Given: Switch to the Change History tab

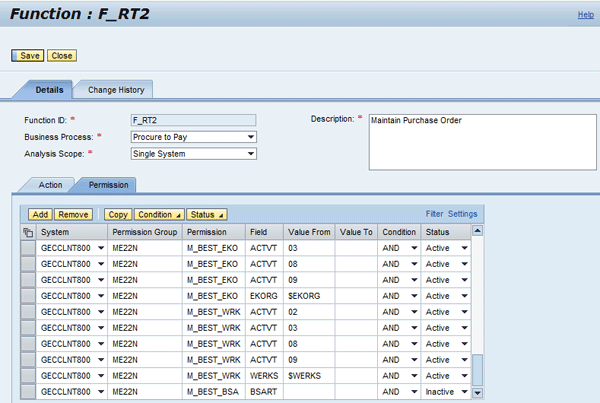Looking at the screenshot, I should coord(116,90).
